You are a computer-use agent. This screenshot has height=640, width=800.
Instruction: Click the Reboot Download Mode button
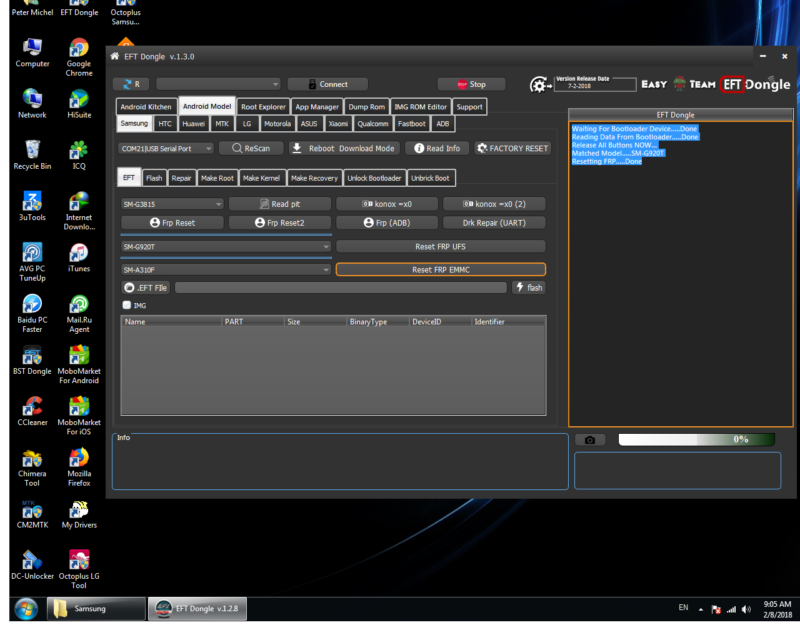coord(344,149)
